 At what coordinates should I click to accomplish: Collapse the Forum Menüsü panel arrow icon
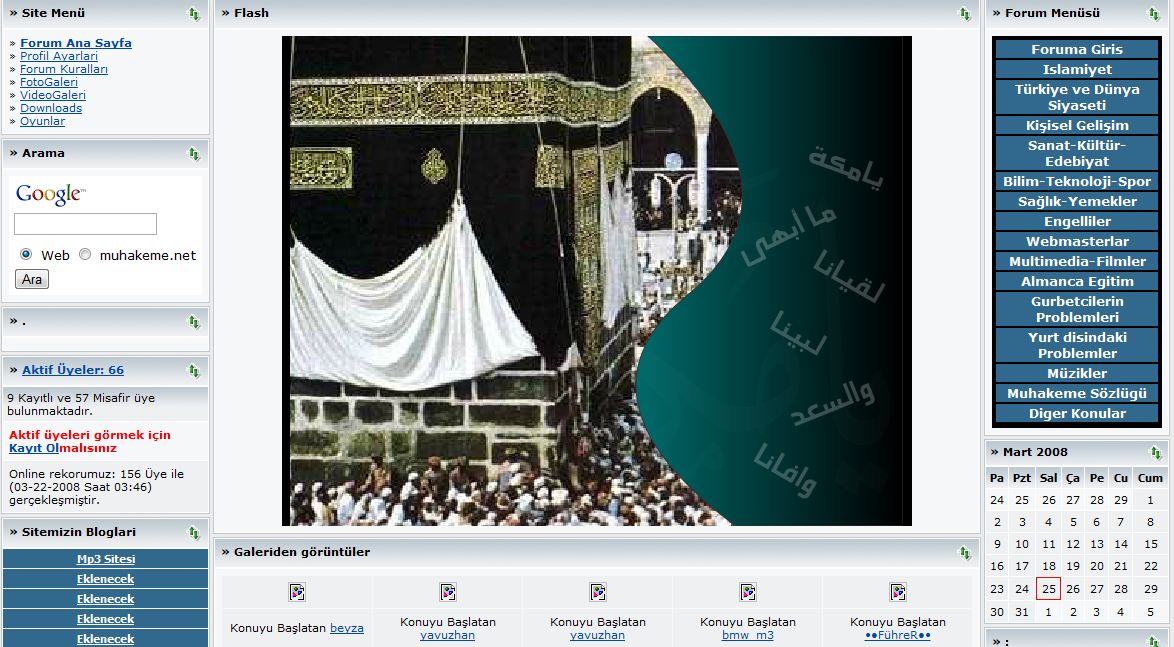pyautogui.click(x=1154, y=14)
